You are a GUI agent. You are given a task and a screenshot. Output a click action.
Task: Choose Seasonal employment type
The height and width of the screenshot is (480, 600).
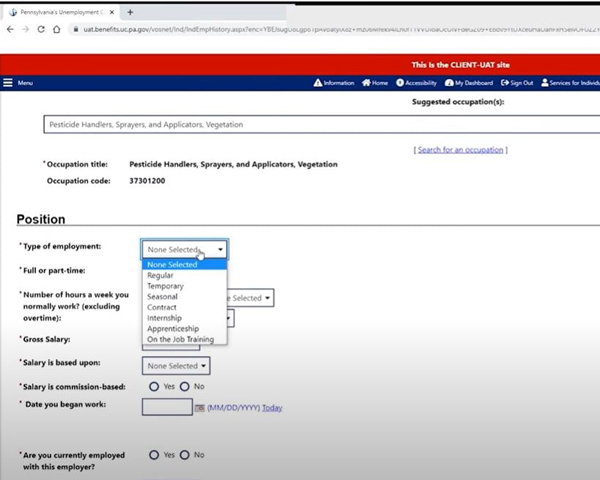[x=184, y=297]
